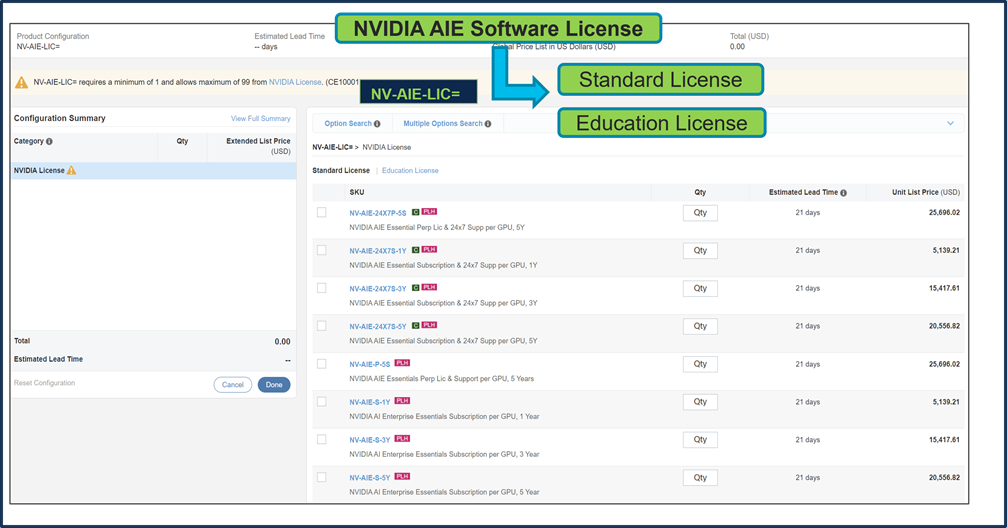
Task: Click green C badge on NV-AIE-24X7S-1Y
Action: (x=416, y=250)
